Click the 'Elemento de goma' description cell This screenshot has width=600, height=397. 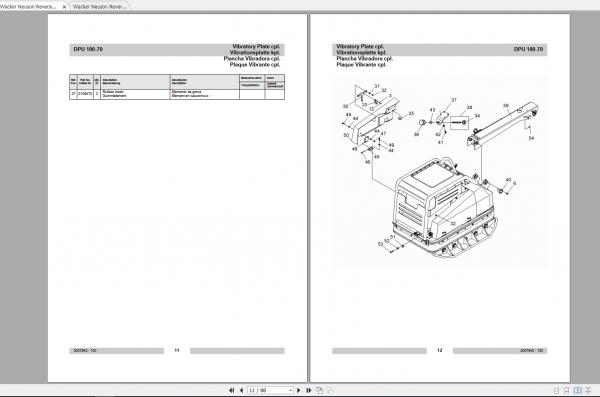204,94
